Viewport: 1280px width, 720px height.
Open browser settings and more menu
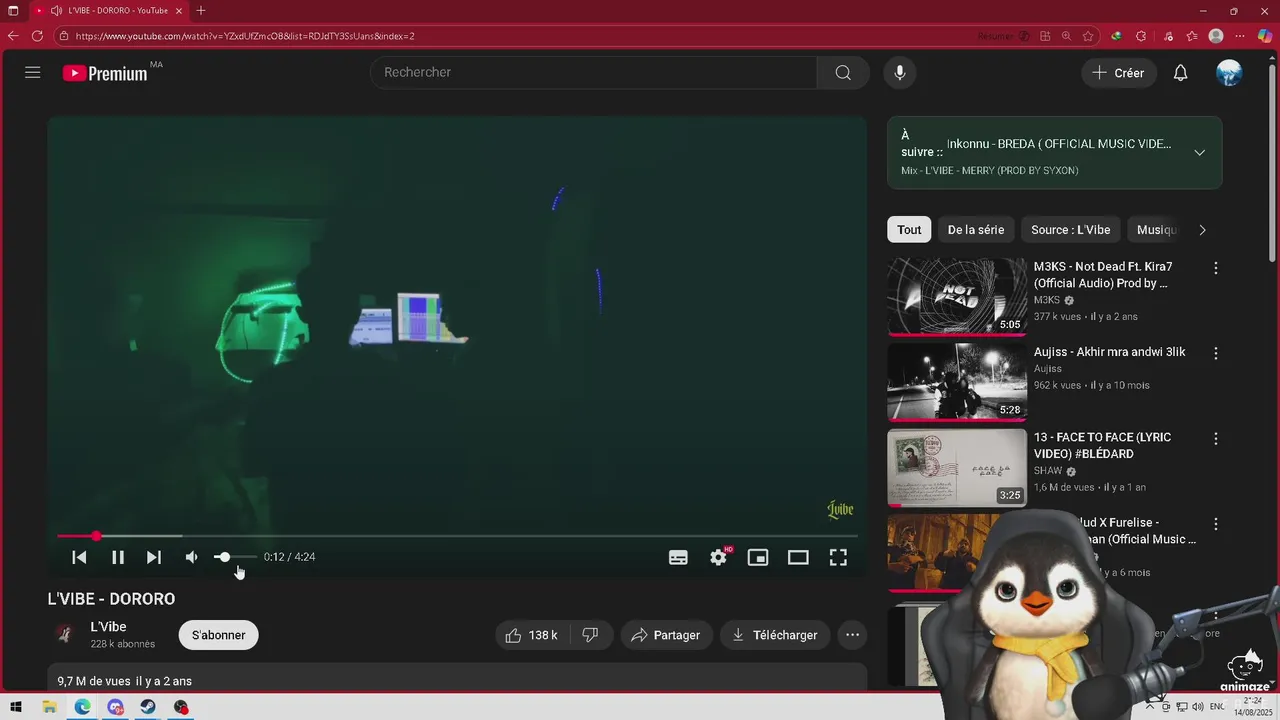pyautogui.click(x=1240, y=36)
